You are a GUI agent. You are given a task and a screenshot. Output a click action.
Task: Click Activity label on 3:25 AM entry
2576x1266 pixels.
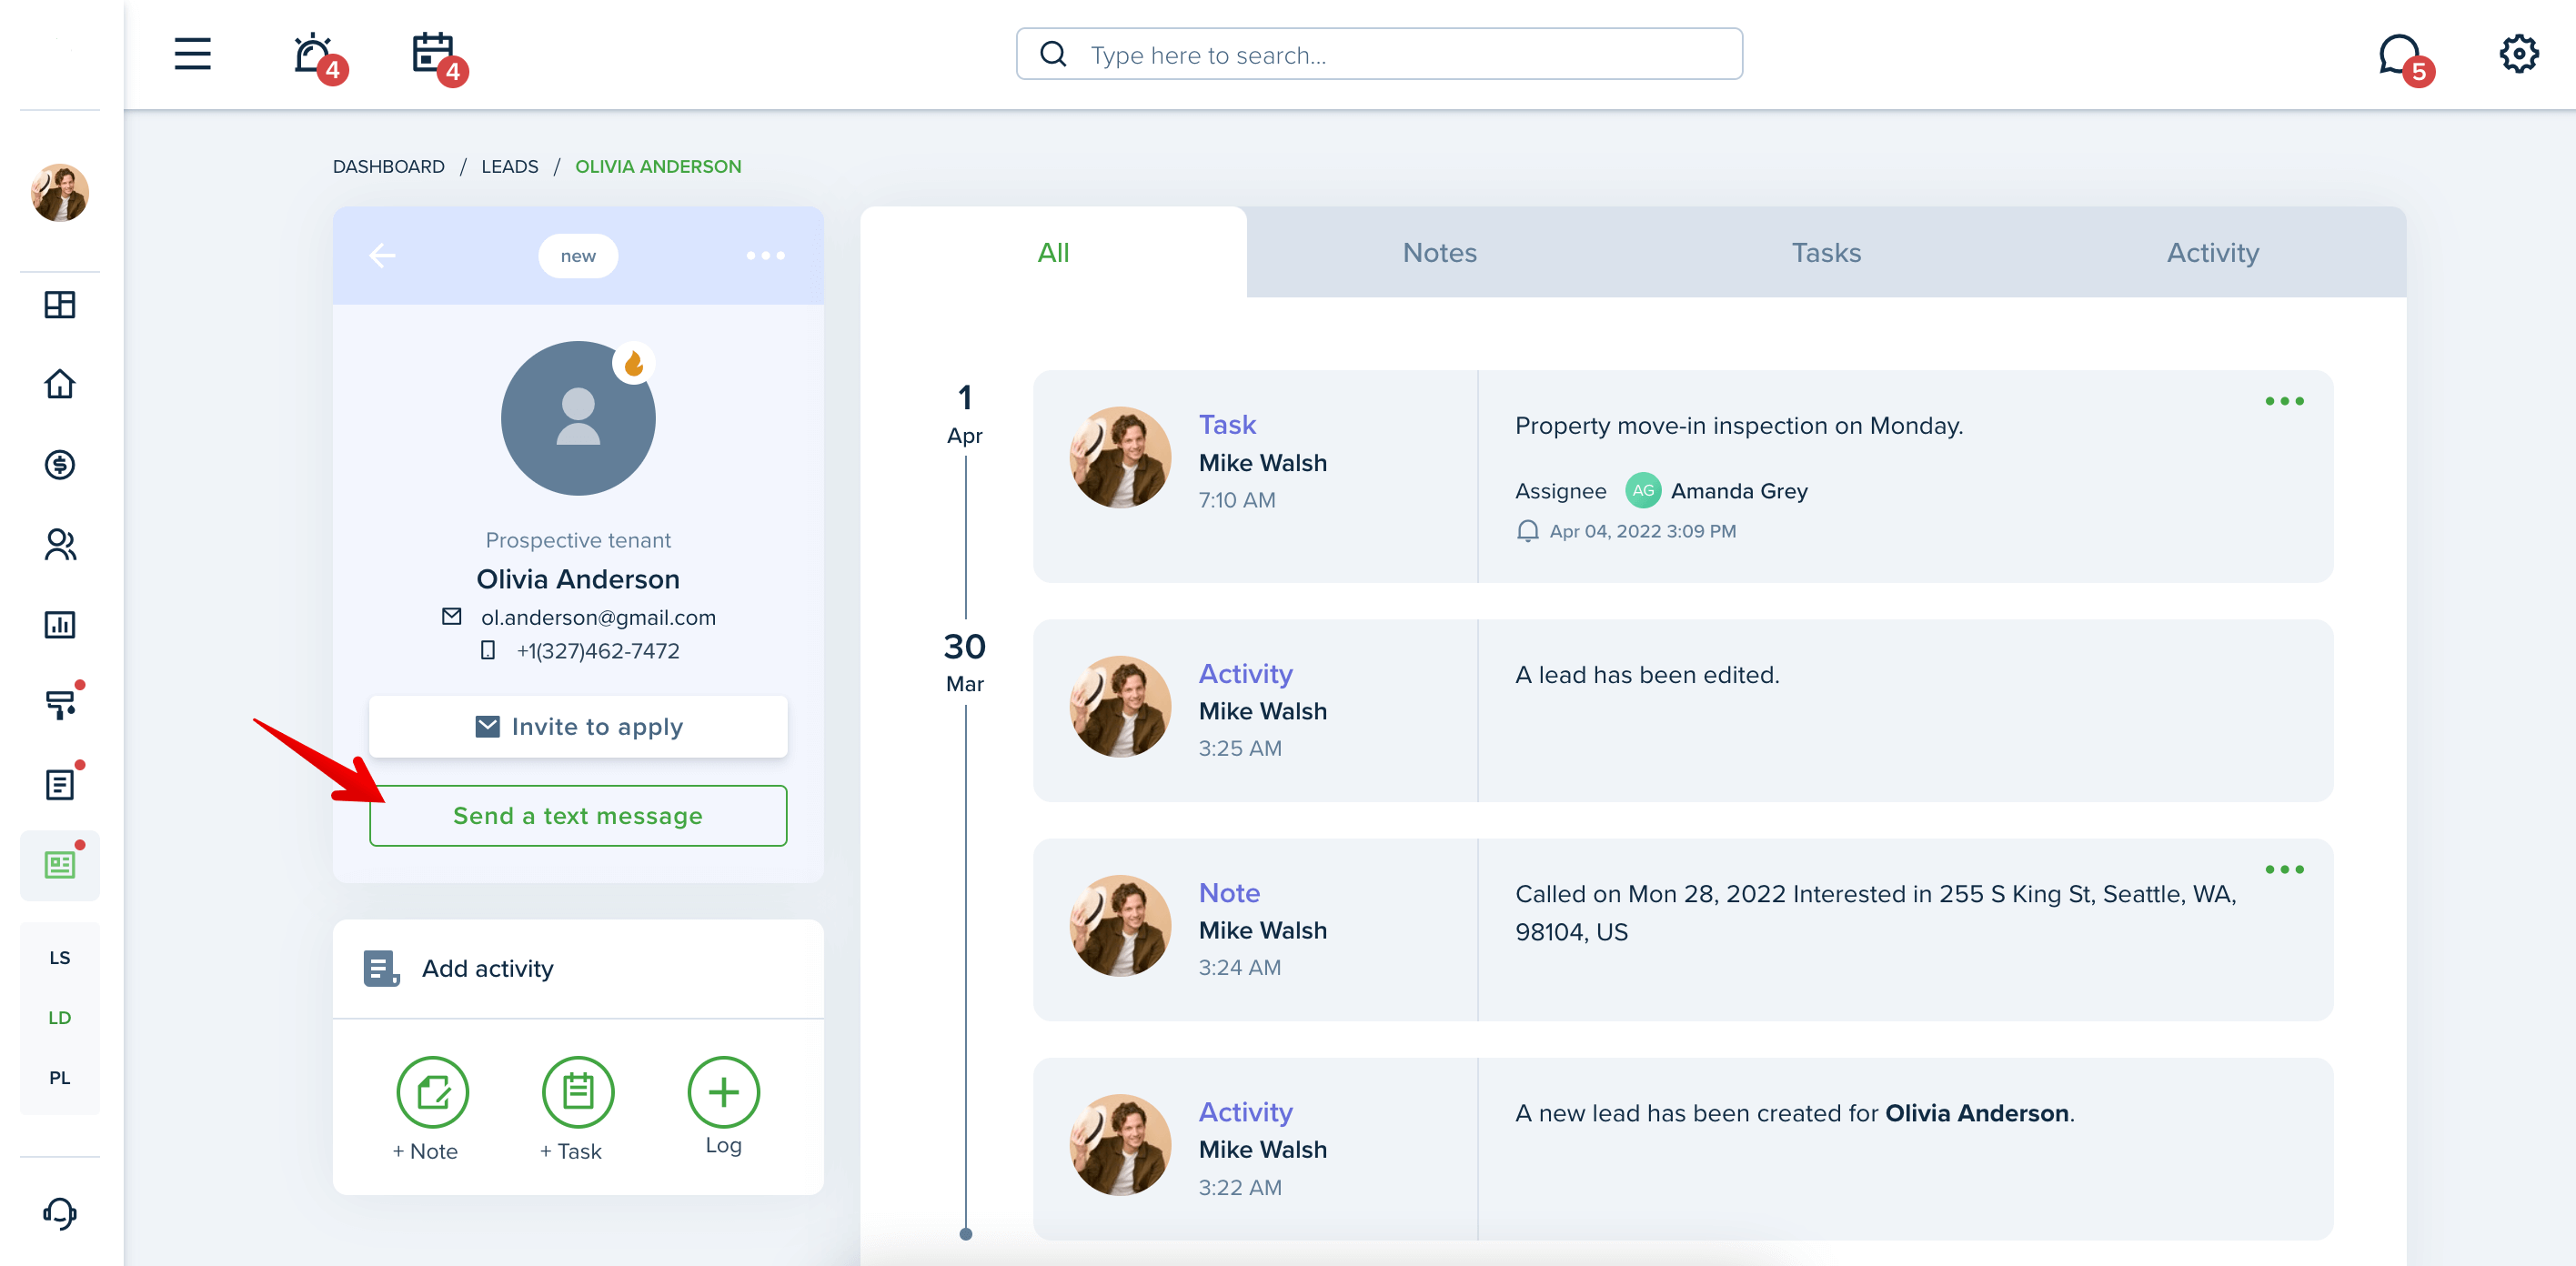click(x=1245, y=674)
